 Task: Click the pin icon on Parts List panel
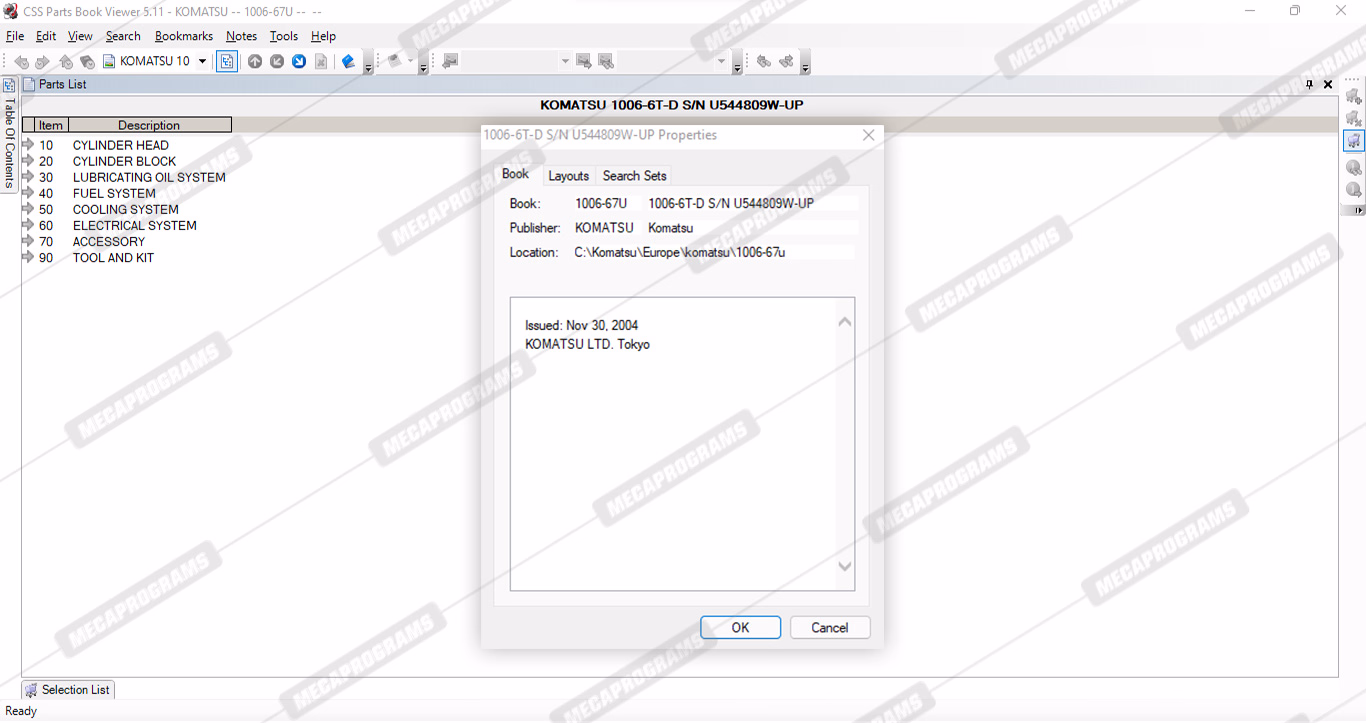click(x=1309, y=85)
